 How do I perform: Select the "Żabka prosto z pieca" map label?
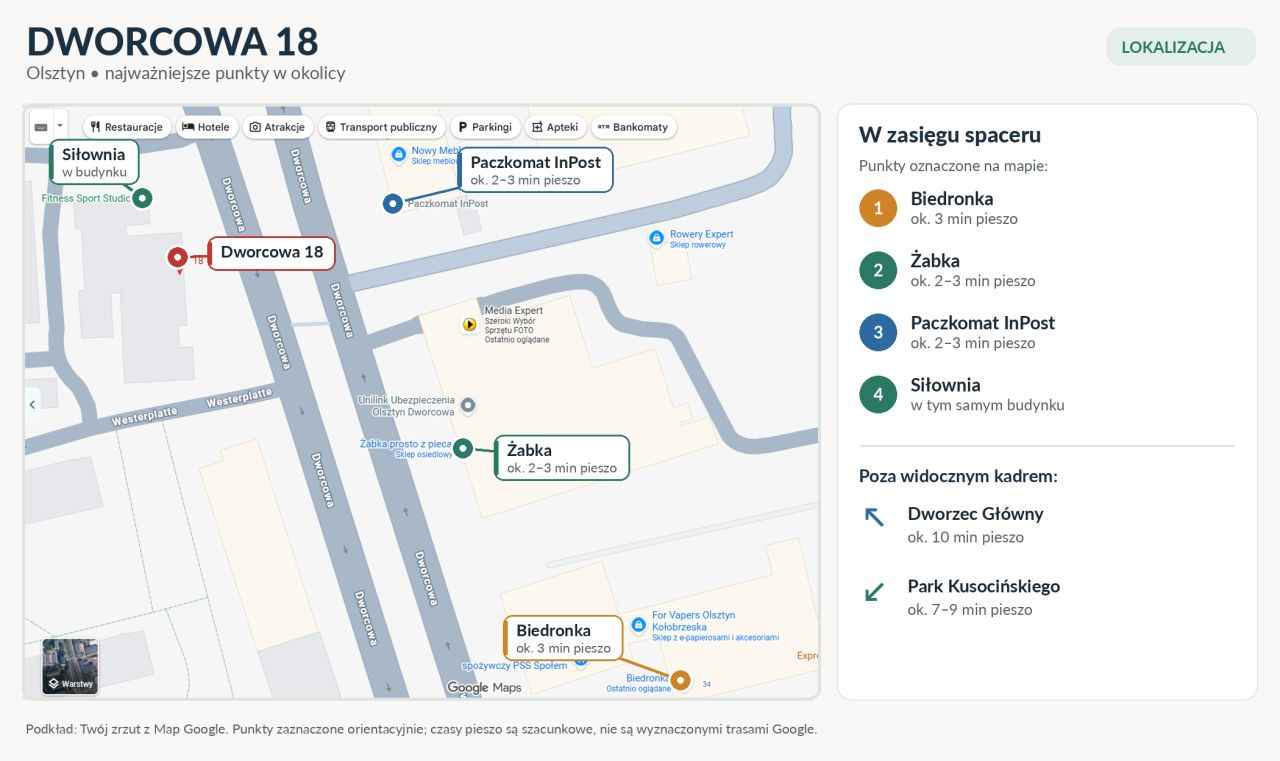[x=406, y=444]
